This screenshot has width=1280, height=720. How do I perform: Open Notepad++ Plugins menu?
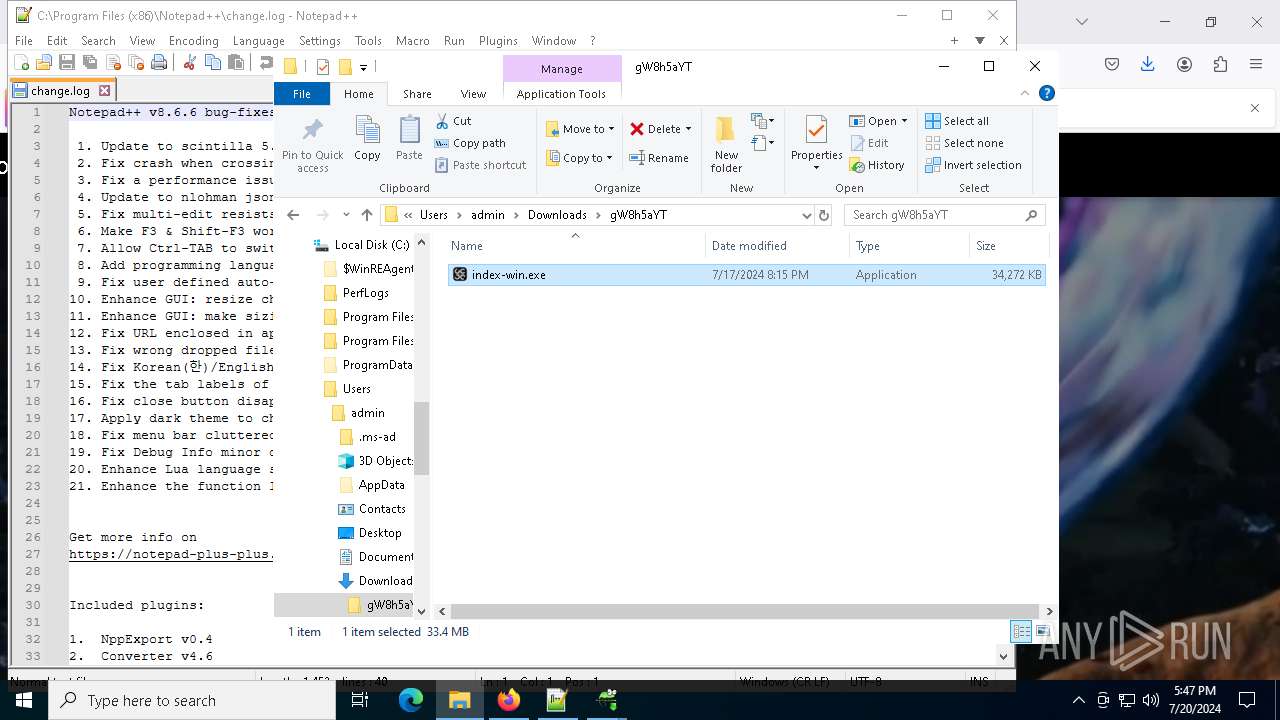click(x=498, y=41)
